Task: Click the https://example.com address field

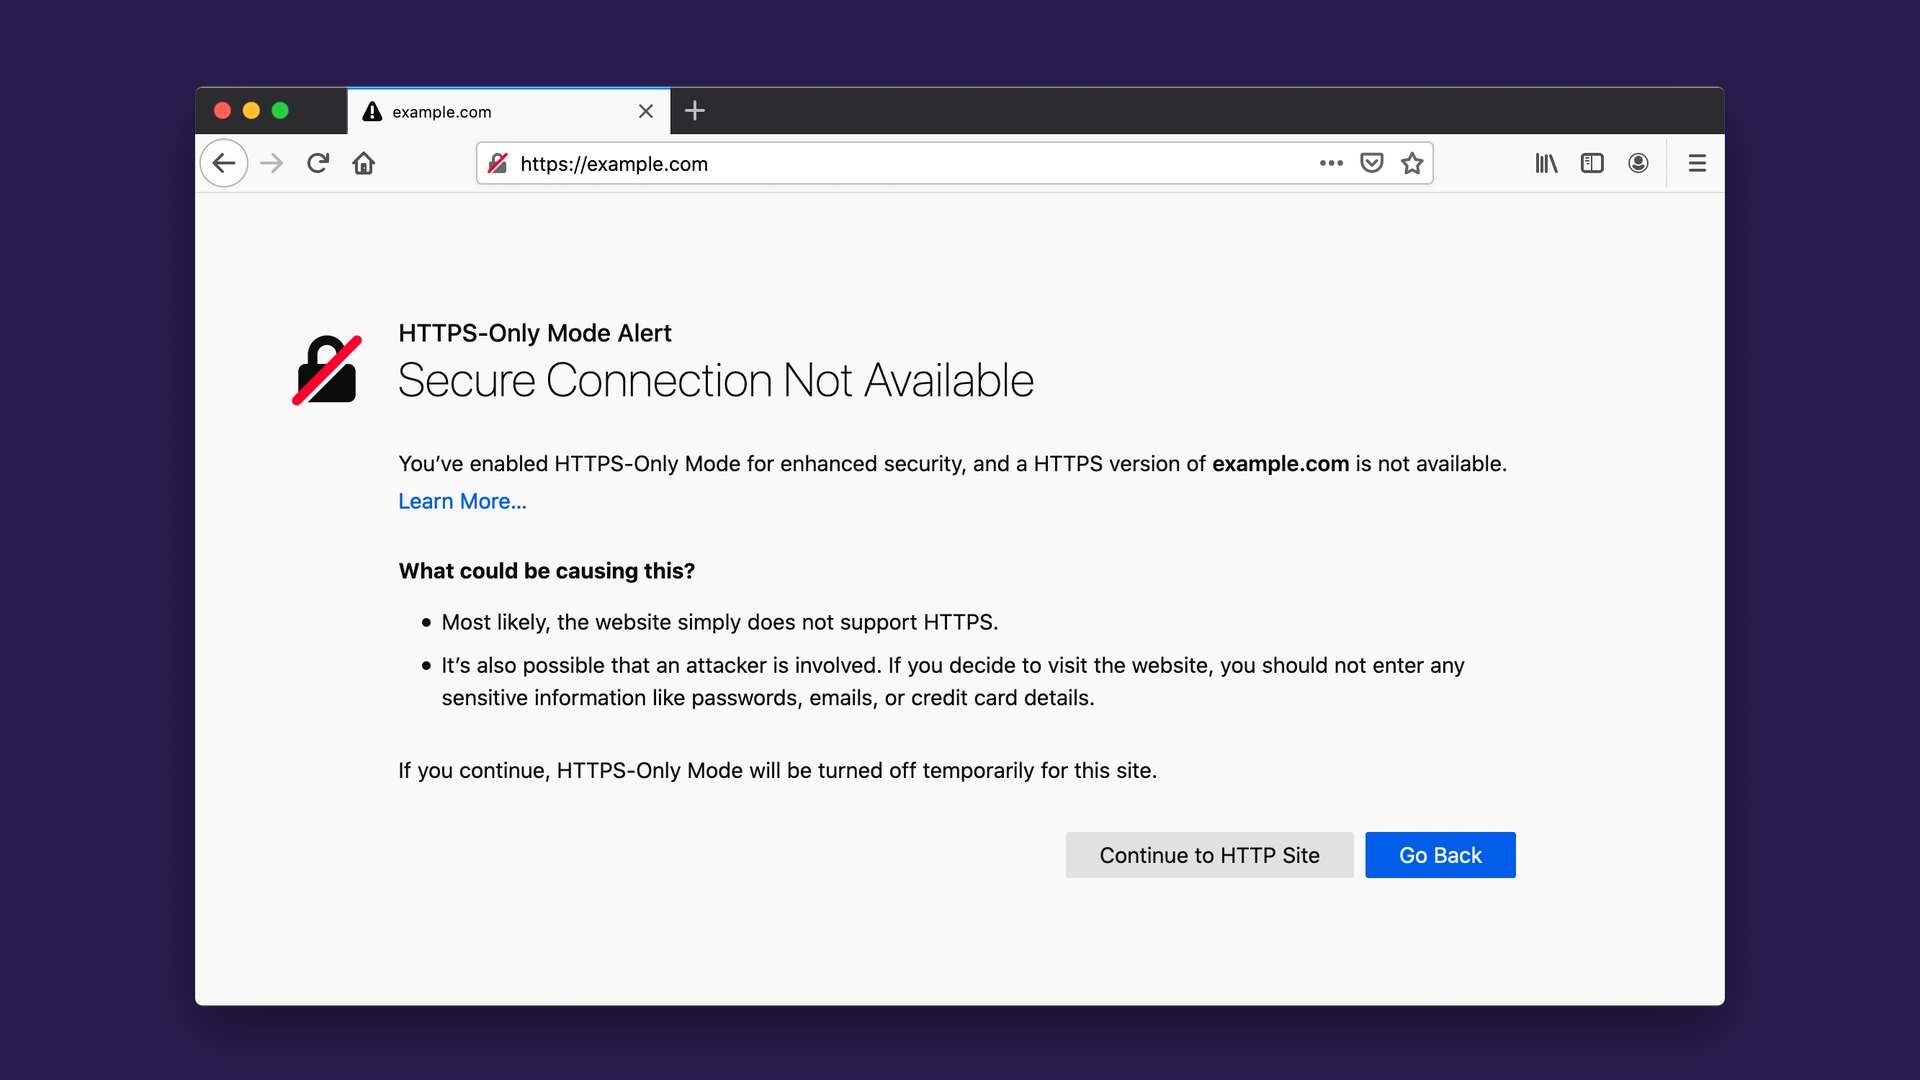Action: (900, 164)
